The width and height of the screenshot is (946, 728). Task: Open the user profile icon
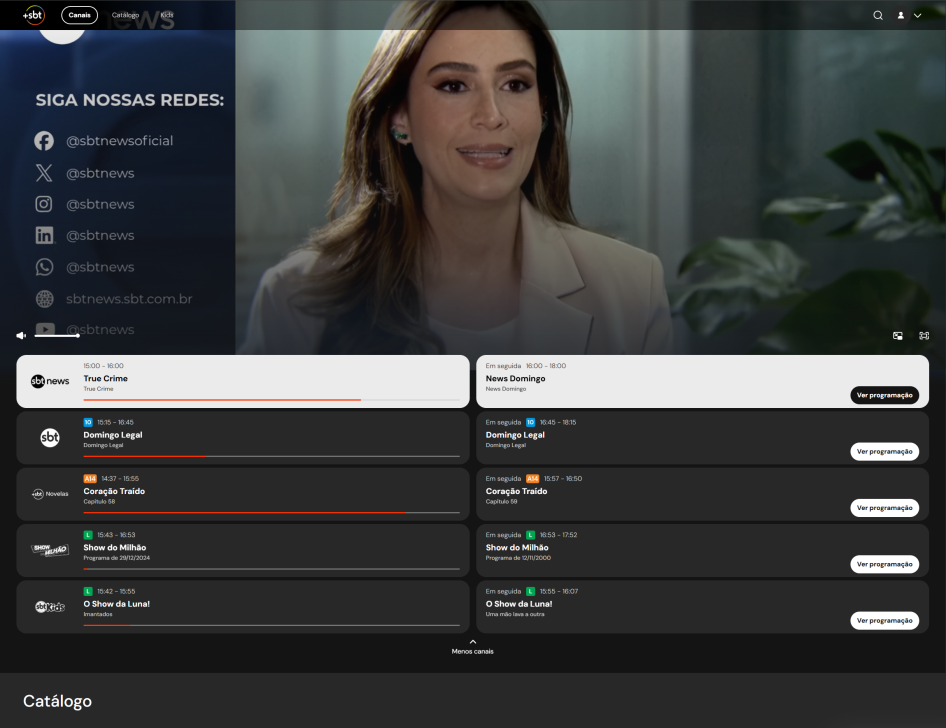(x=901, y=16)
